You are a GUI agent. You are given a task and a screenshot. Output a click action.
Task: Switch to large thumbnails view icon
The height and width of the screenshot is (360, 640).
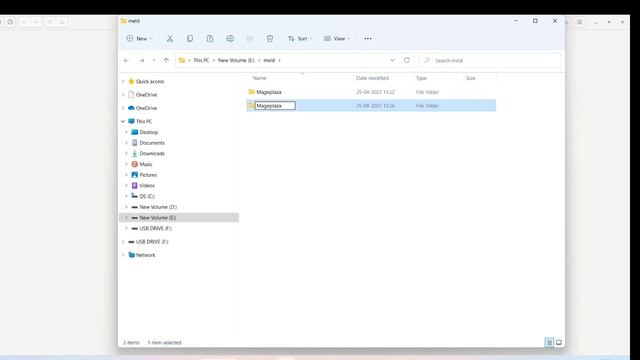point(559,342)
